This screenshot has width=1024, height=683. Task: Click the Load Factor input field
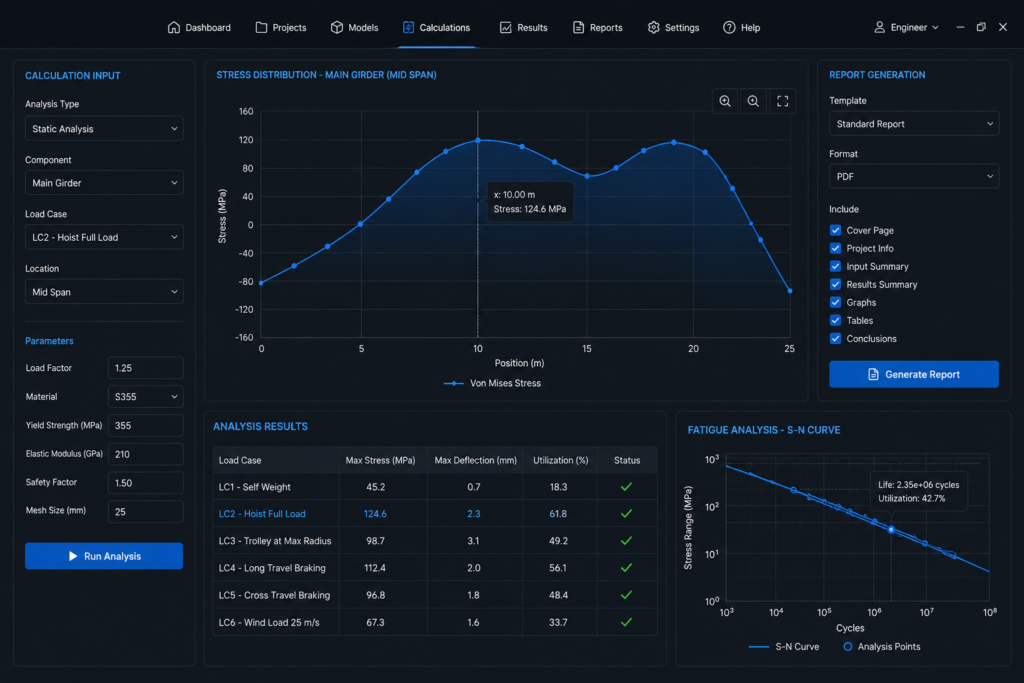coord(145,368)
